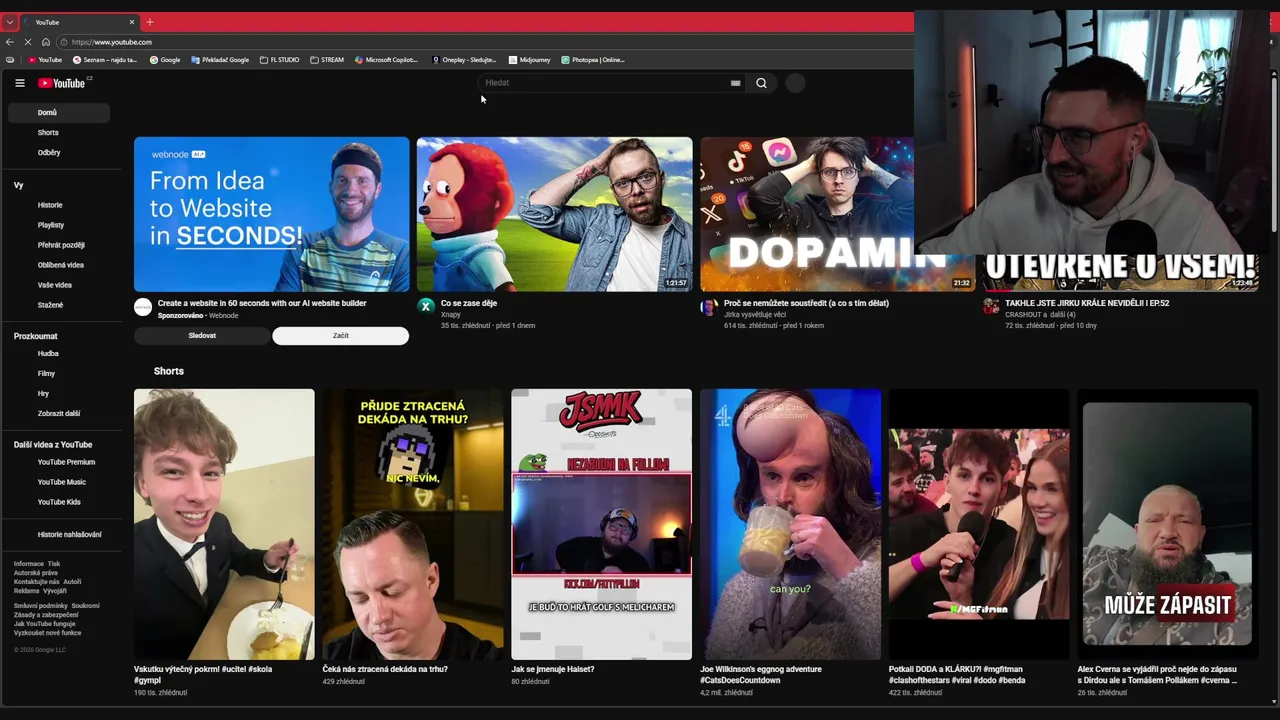
Task: Click the magnifier search button
Action: (x=761, y=83)
